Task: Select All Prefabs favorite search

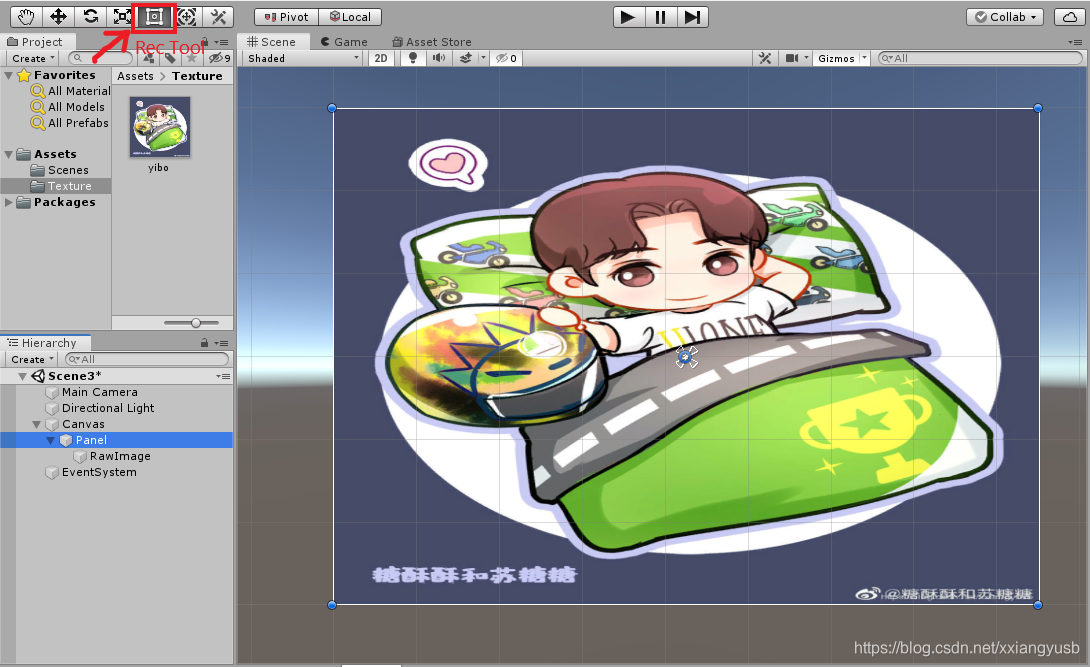Action: pos(70,123)
